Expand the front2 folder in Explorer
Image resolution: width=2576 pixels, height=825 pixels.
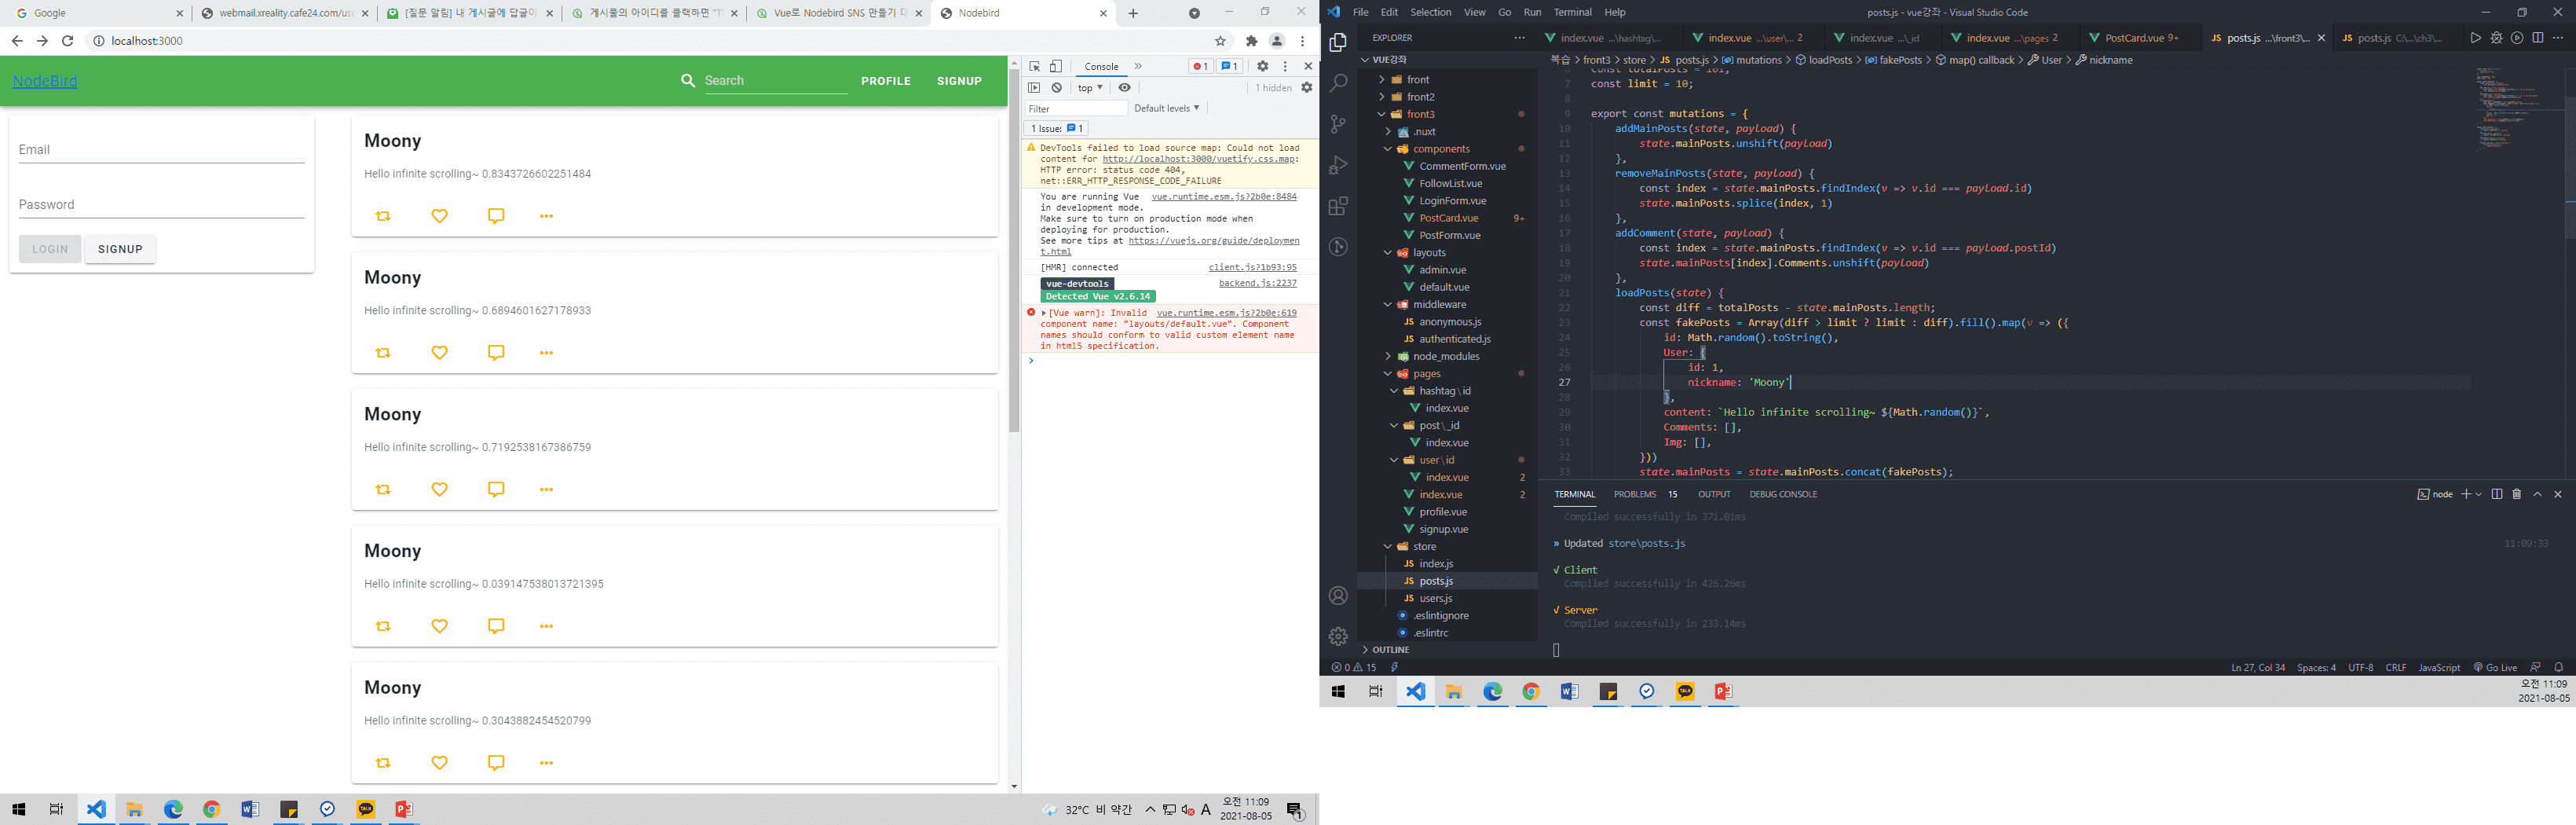click(1420, 97)
